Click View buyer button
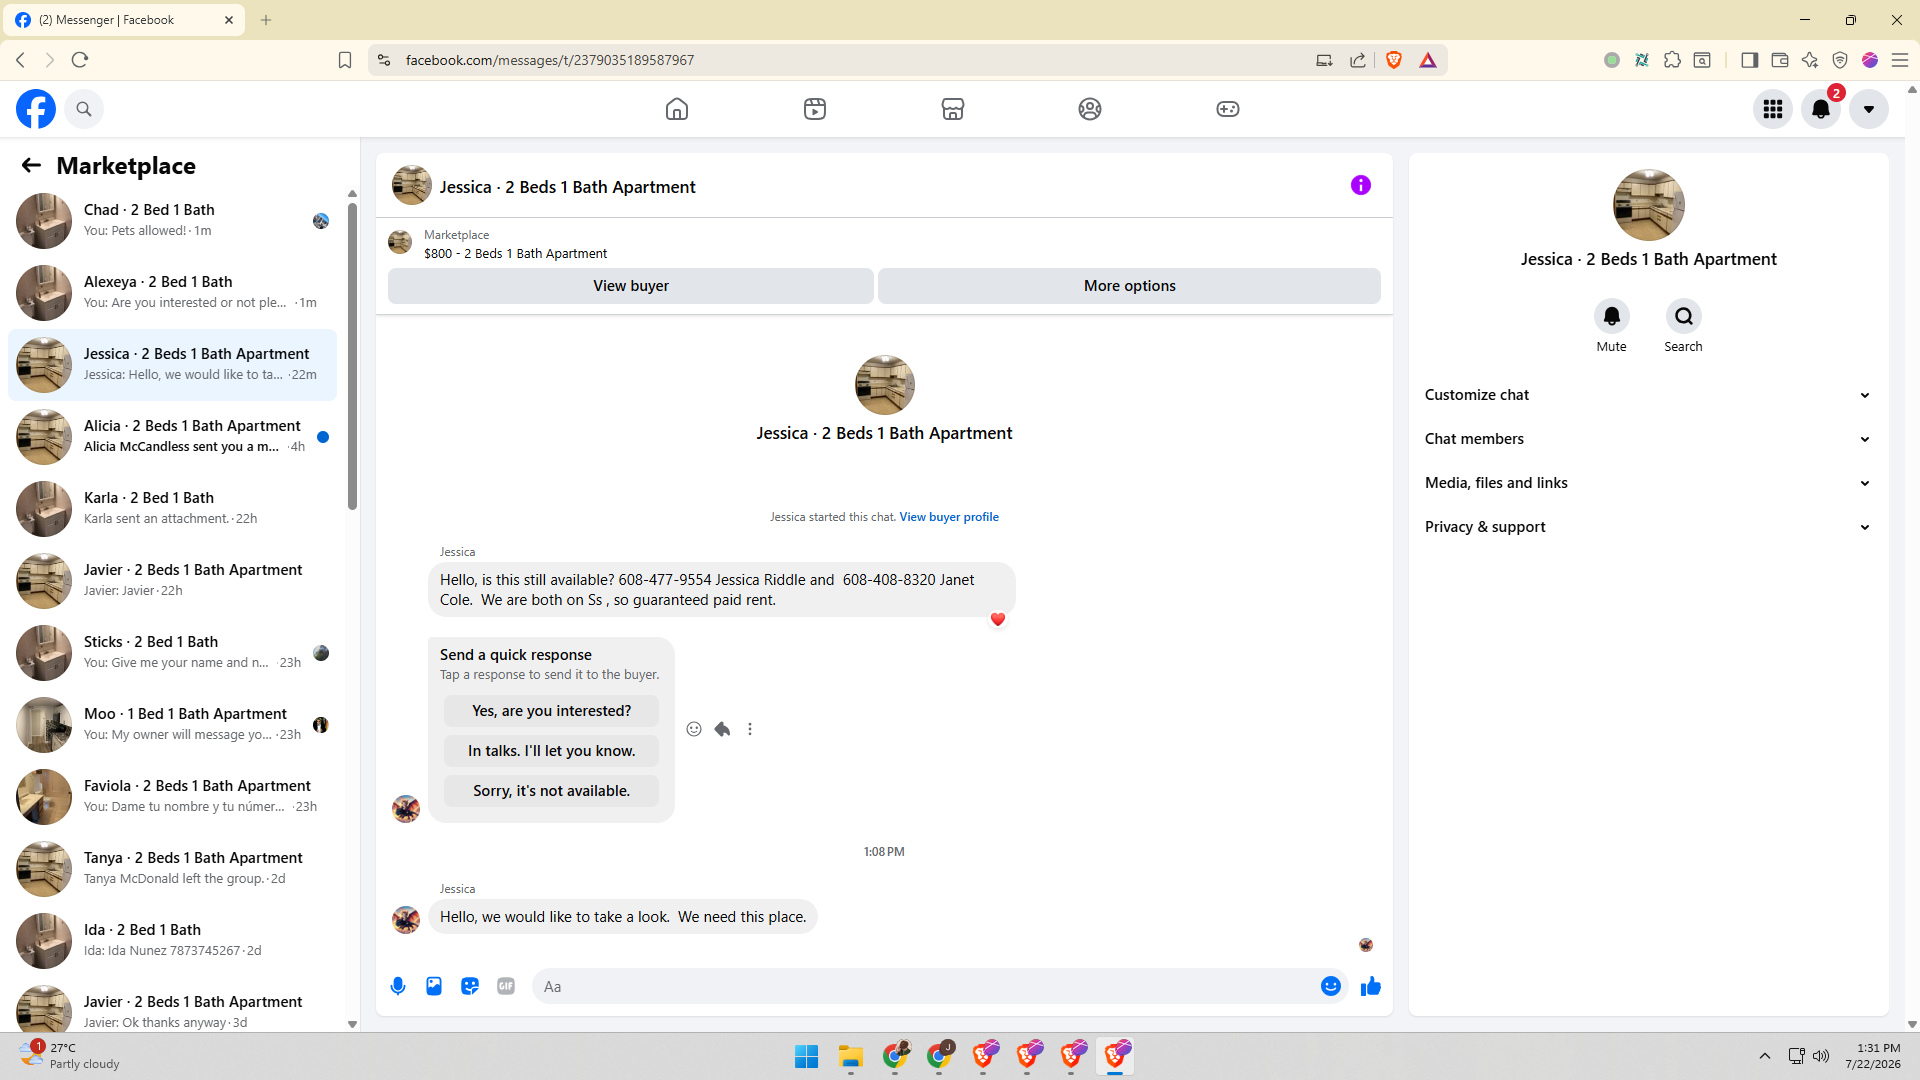The image size is (1920, 1080). coord(631,286)
